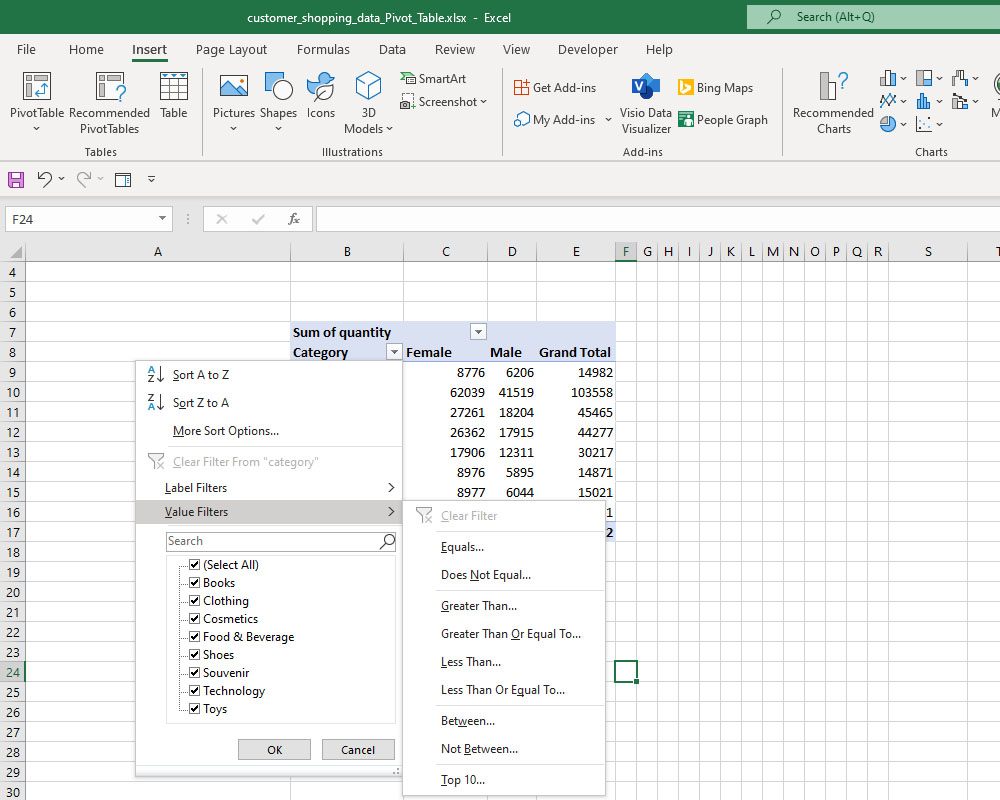Open the column labels filter dropdown
This screenshot has height=800, width=1000.
[478, 332]
